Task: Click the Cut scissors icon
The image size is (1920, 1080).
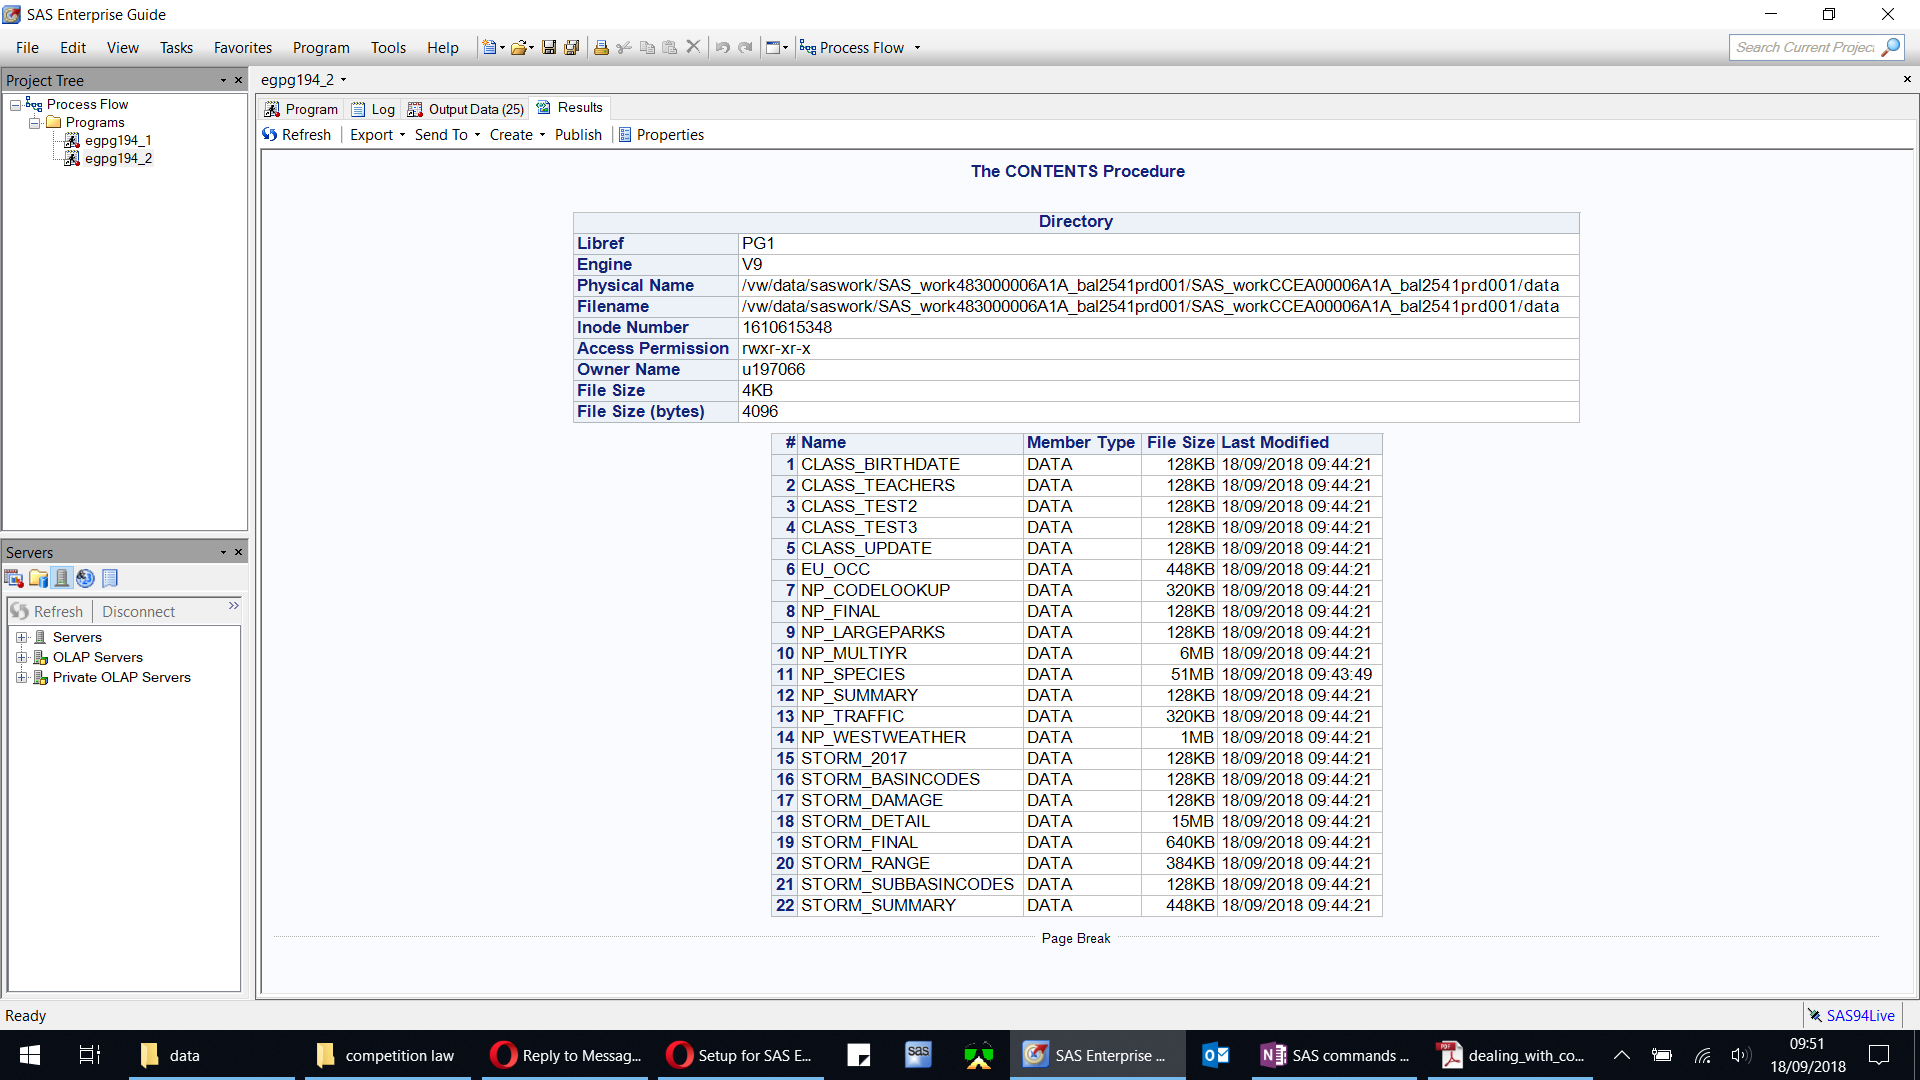Action: [x=623, y=47]
